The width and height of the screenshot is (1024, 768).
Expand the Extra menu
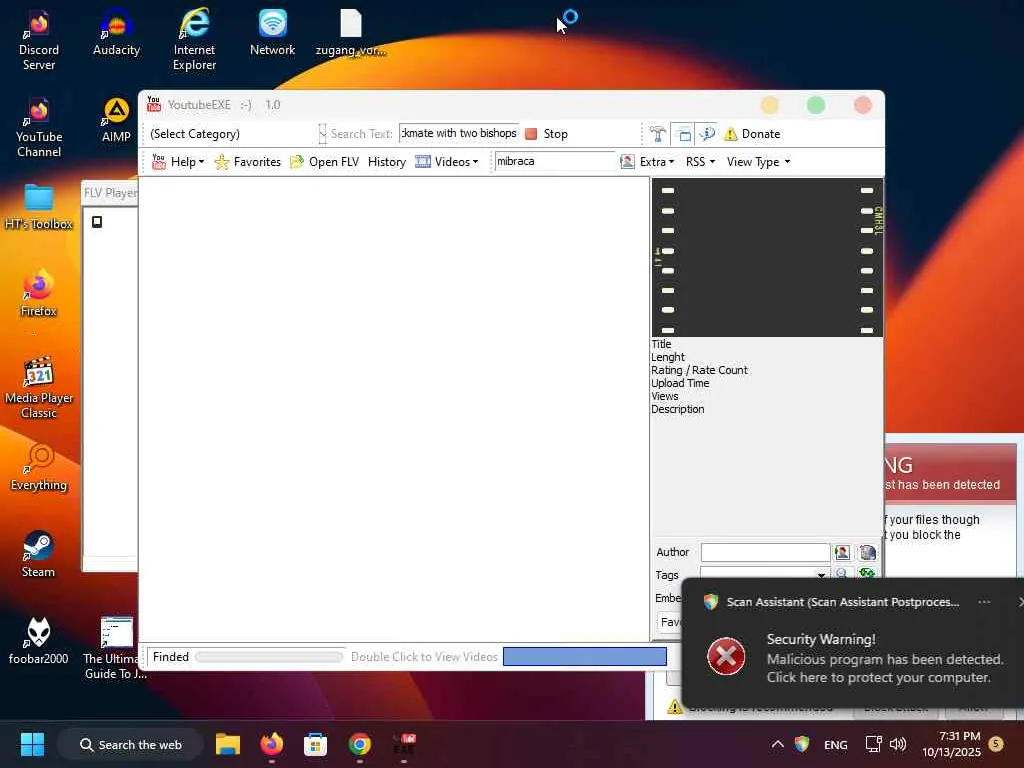click(x=656, y=161)
